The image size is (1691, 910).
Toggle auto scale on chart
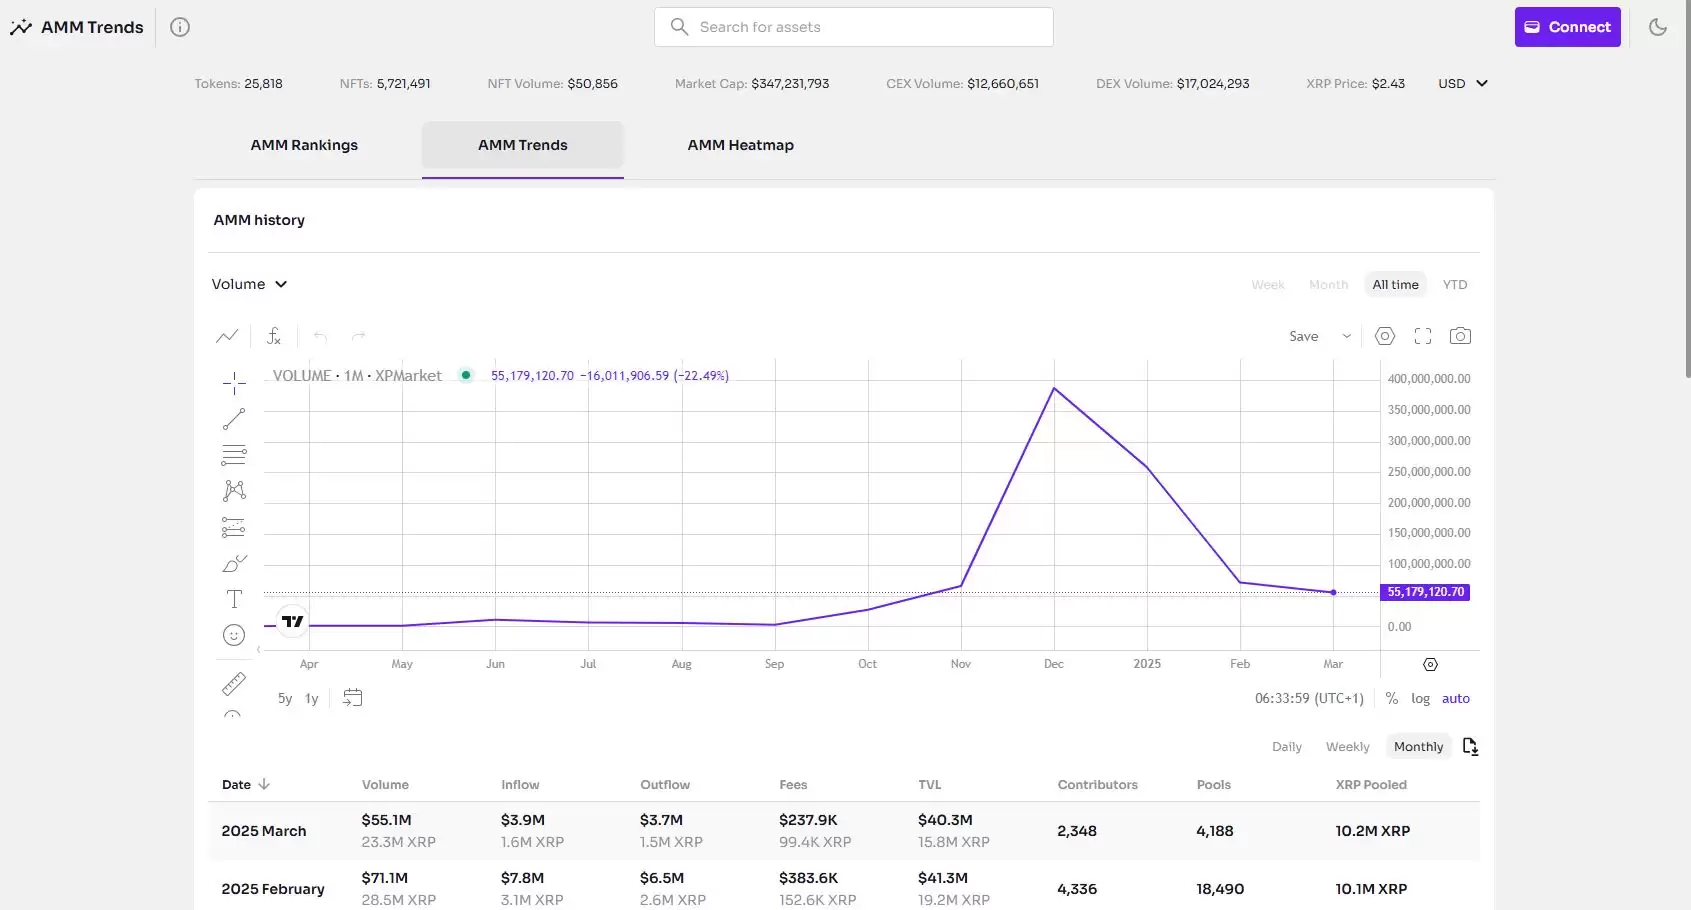pyautogui.click(x=1455, y=699)
